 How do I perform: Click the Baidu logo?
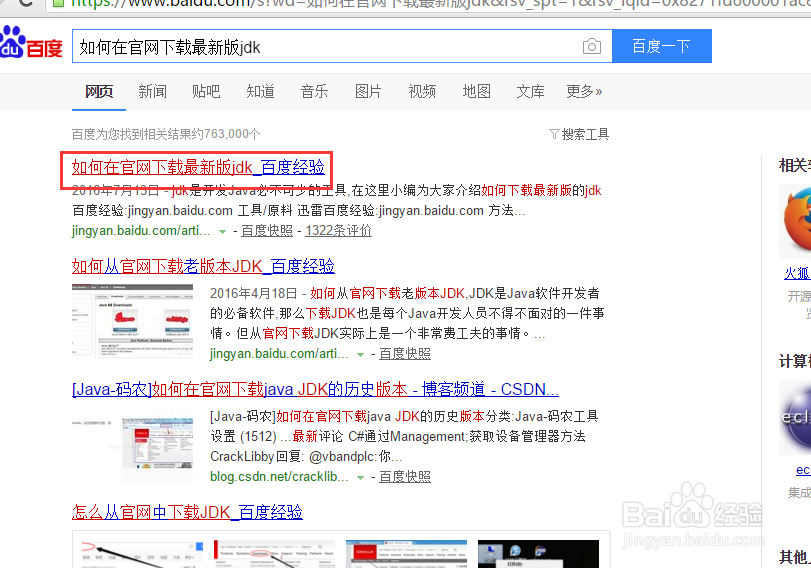(31, 42)
